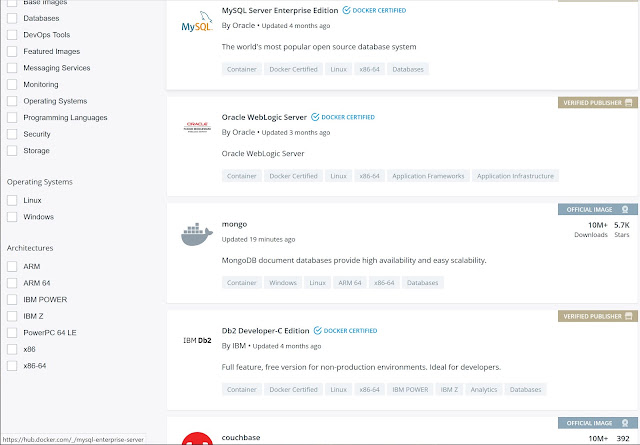Filter by Linux operating system

click(x=12, y=200)
